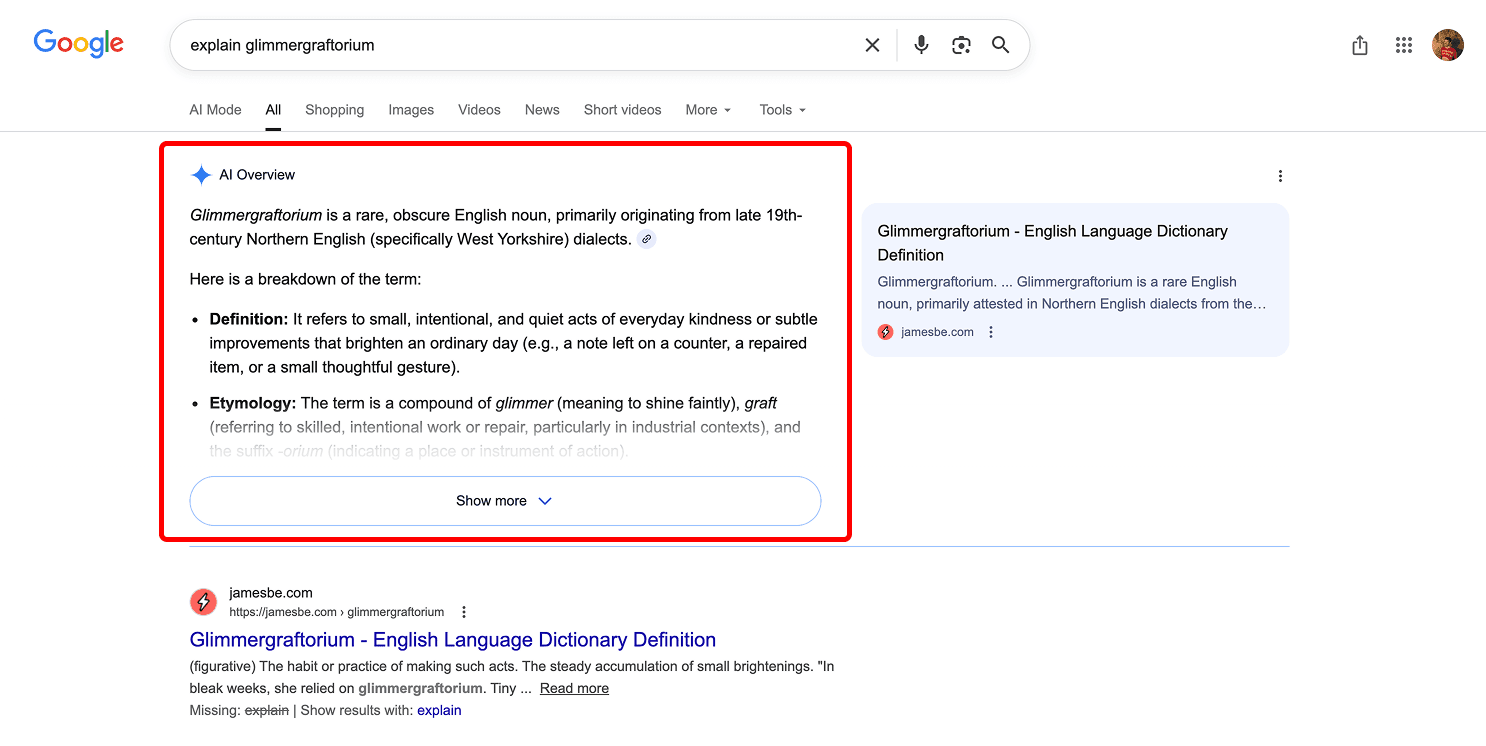This screenshot has width=1486, height=746.
Task: Open the Google apps grid
Action: 1403,45
